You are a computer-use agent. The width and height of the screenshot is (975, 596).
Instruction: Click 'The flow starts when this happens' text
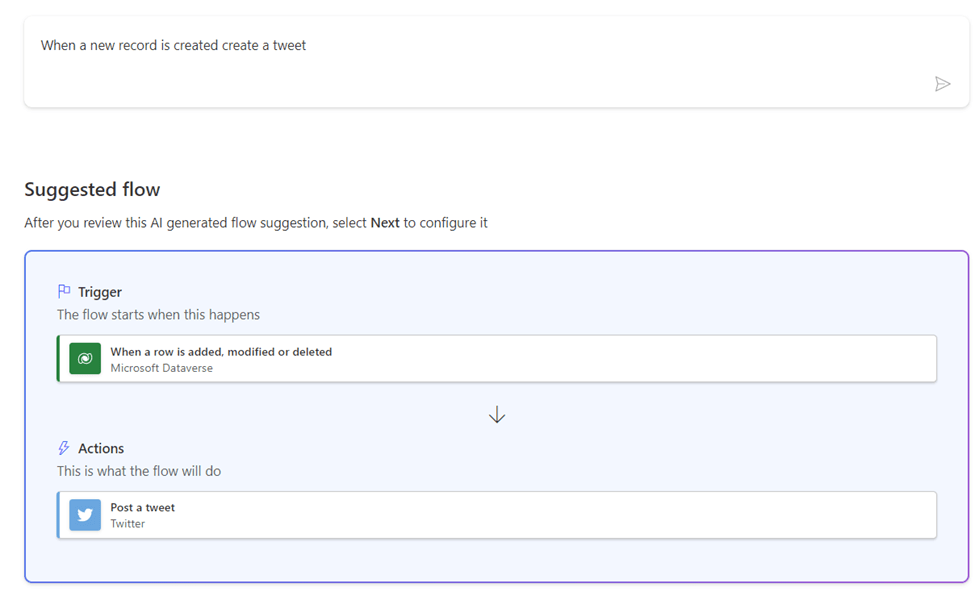[x=158, y=315]
